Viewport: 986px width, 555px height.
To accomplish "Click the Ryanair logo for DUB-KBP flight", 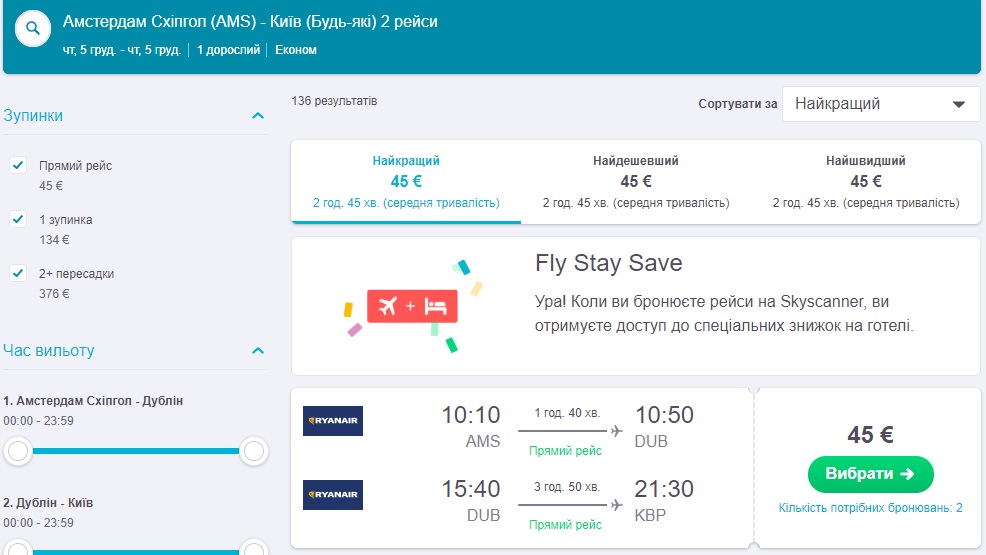I will coord(333,495).
